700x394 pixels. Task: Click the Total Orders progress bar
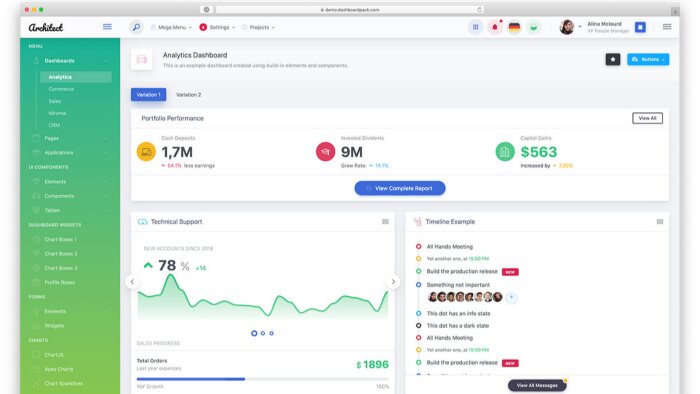(x=262, y=379)
